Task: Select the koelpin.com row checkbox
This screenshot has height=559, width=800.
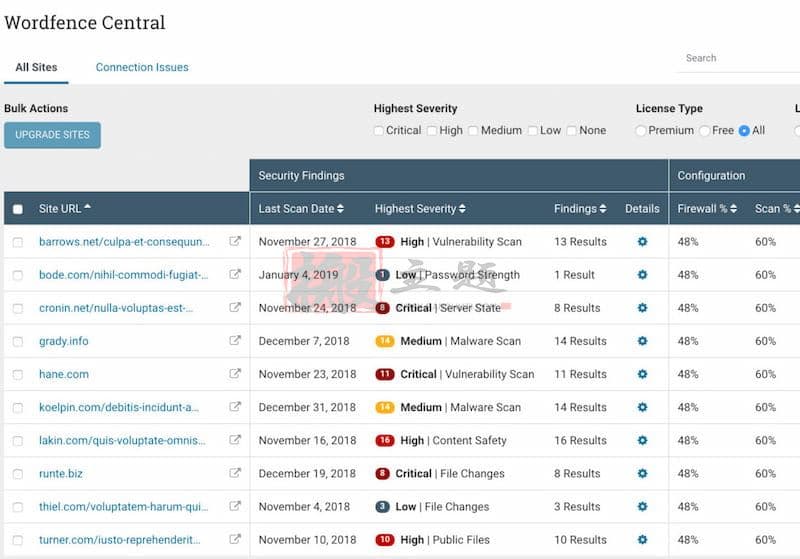Action: (x=18, y=408)
